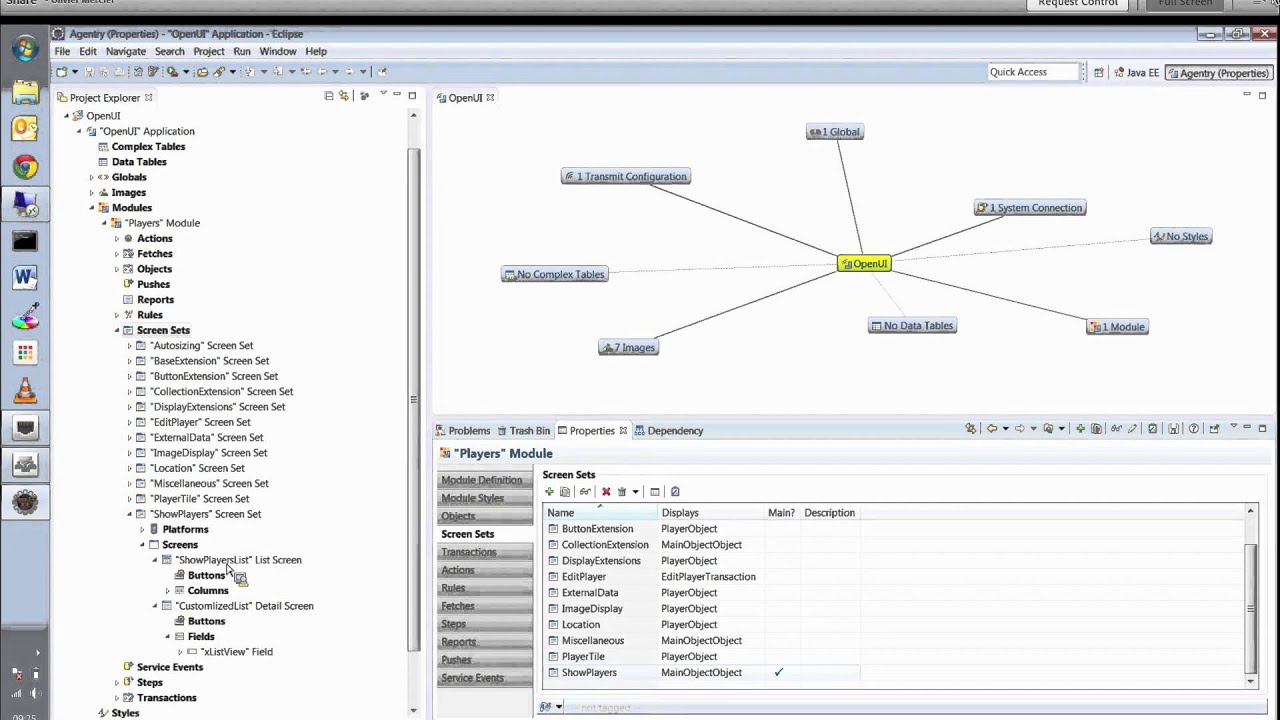The width and height of the screenshot is (1280, 720).
Task: Select the 'No Styles' diagram node
Action: pyautogui.click(x=1181, y=237)
